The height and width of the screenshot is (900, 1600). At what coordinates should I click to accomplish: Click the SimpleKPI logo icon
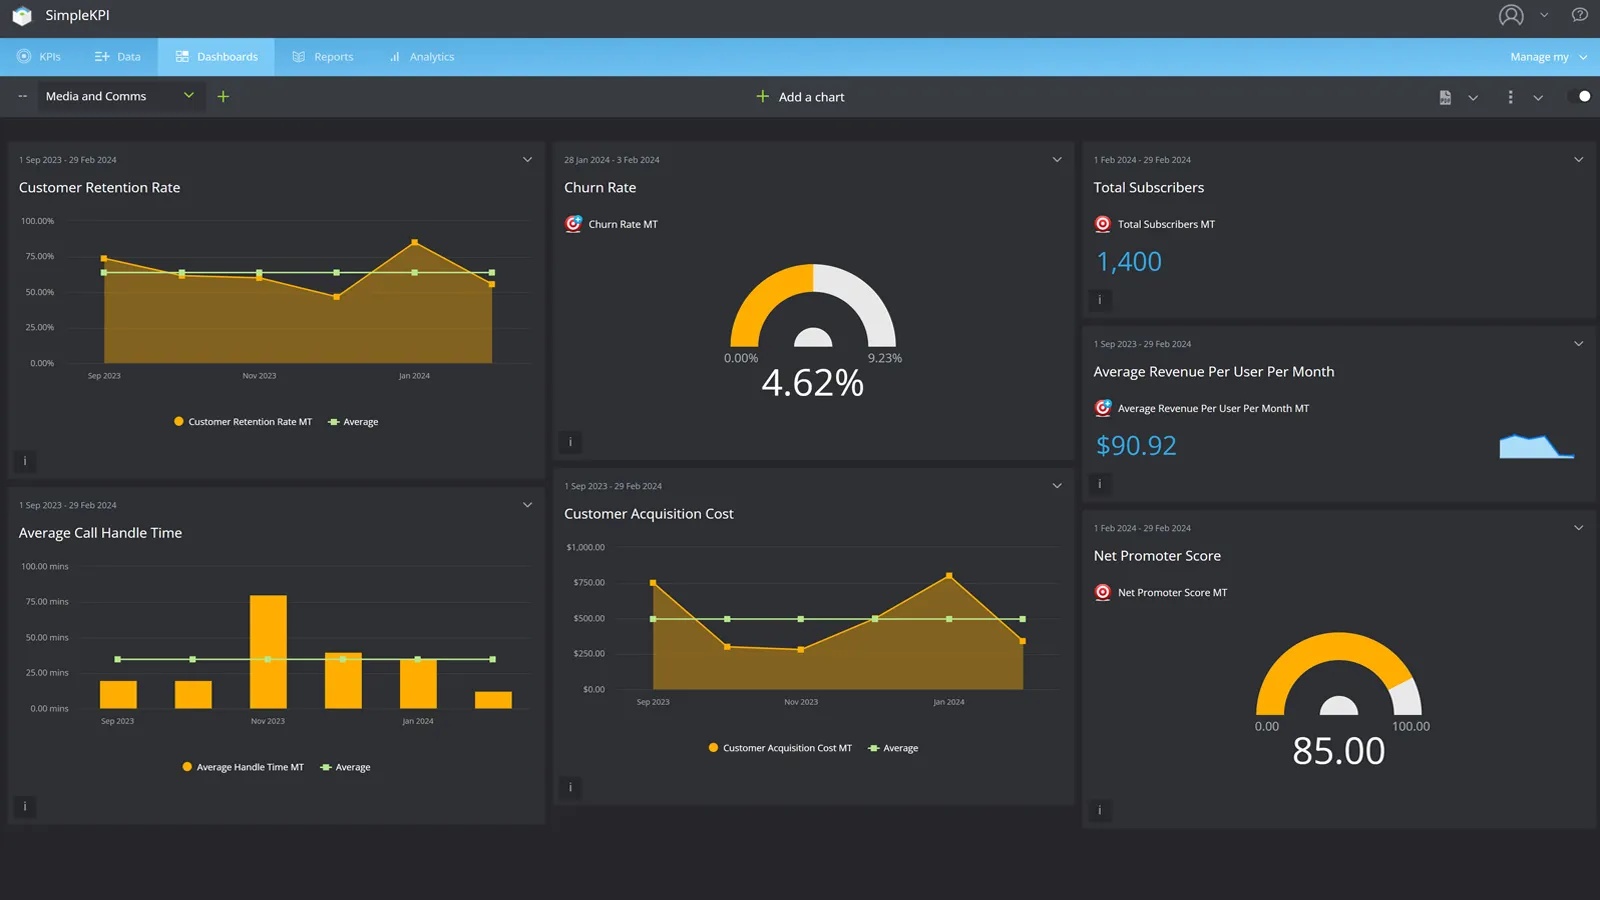(x=21, y=16)
